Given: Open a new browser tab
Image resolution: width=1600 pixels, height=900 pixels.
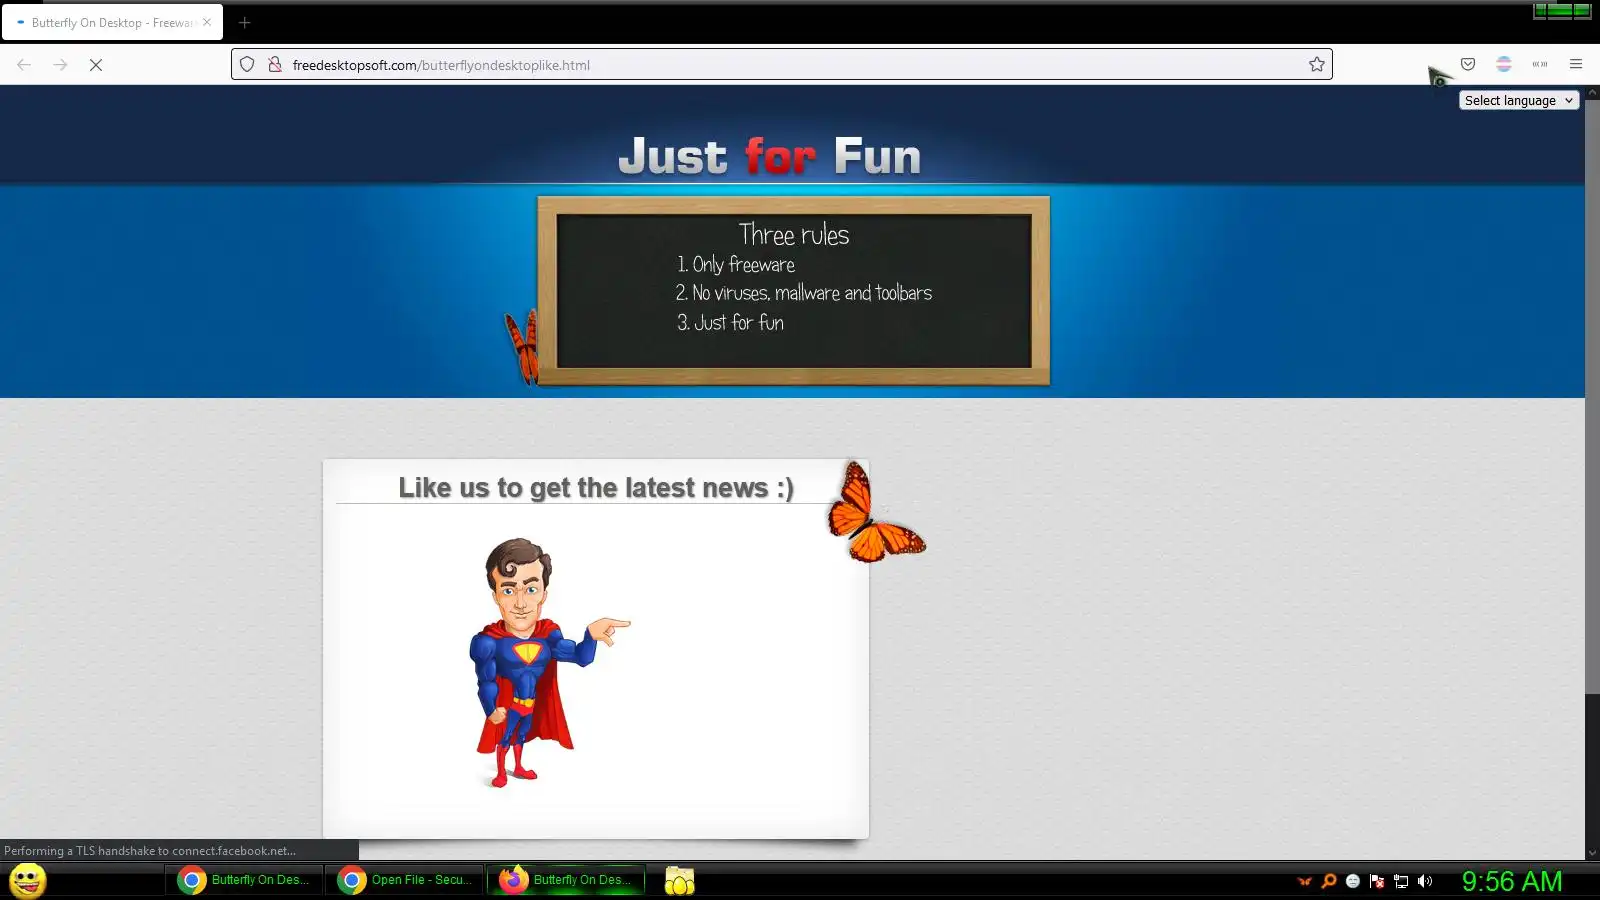Looking at the screenshot, I should [245, 22].
